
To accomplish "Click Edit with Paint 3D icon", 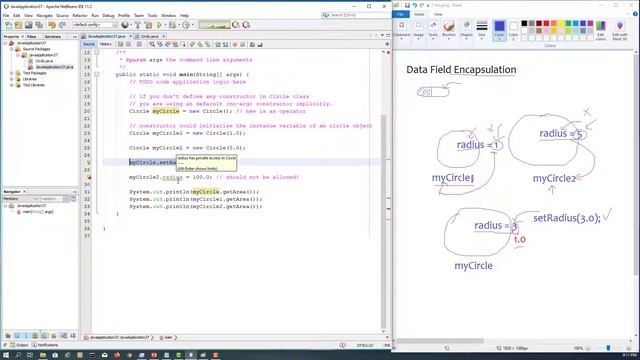I will [620, 31].
